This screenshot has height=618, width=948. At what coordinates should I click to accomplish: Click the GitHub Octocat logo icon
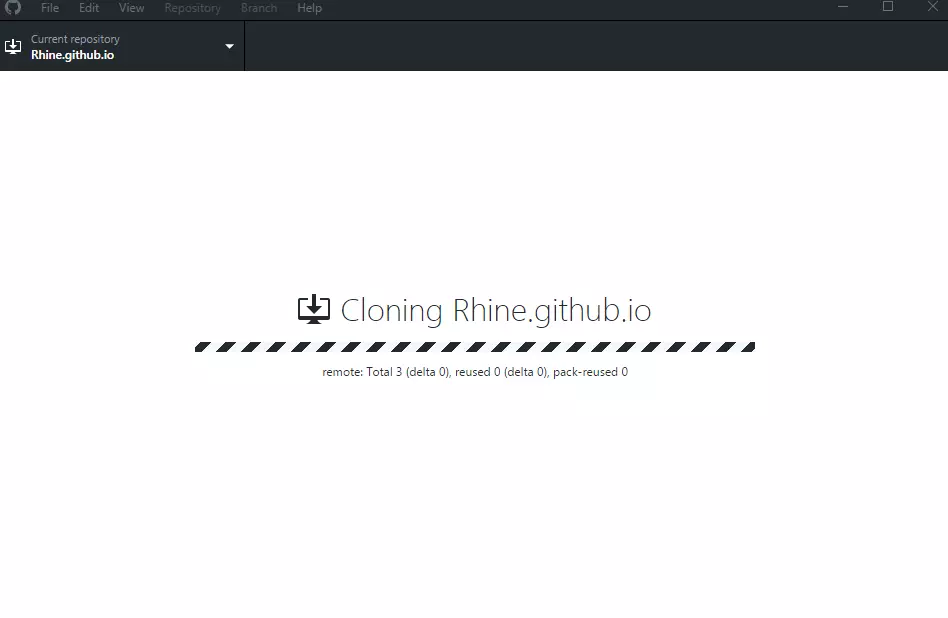[x=13, y=7]
